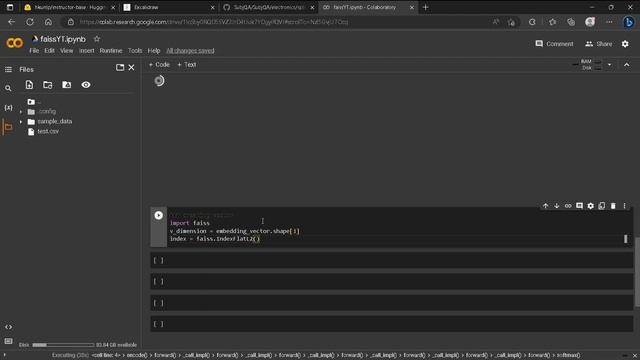The image size is (640, 360).
Task: Mirror cell in tab icon
Action: [602, 206]
